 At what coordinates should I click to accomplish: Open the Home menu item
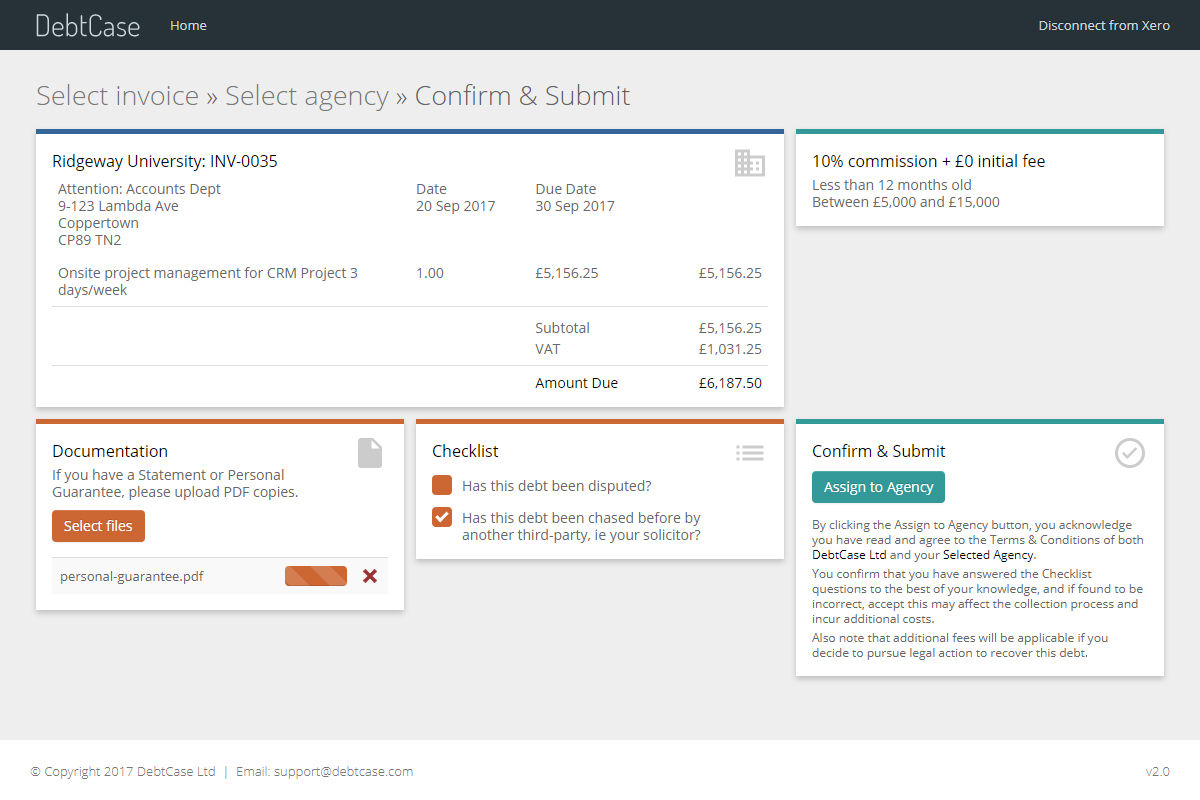(x=188, y=25)
